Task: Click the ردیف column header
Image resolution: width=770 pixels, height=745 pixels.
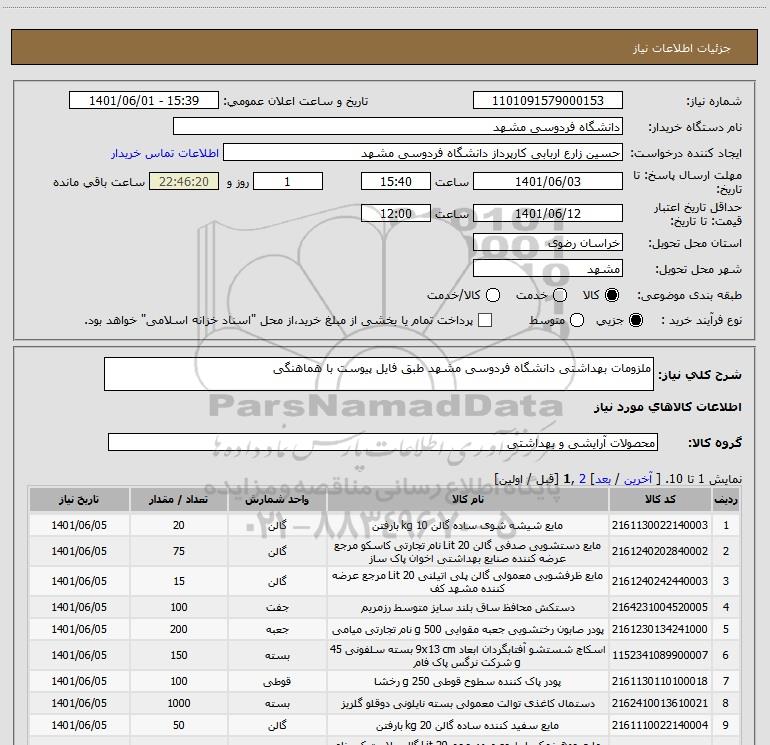Action: pos(726,499)
